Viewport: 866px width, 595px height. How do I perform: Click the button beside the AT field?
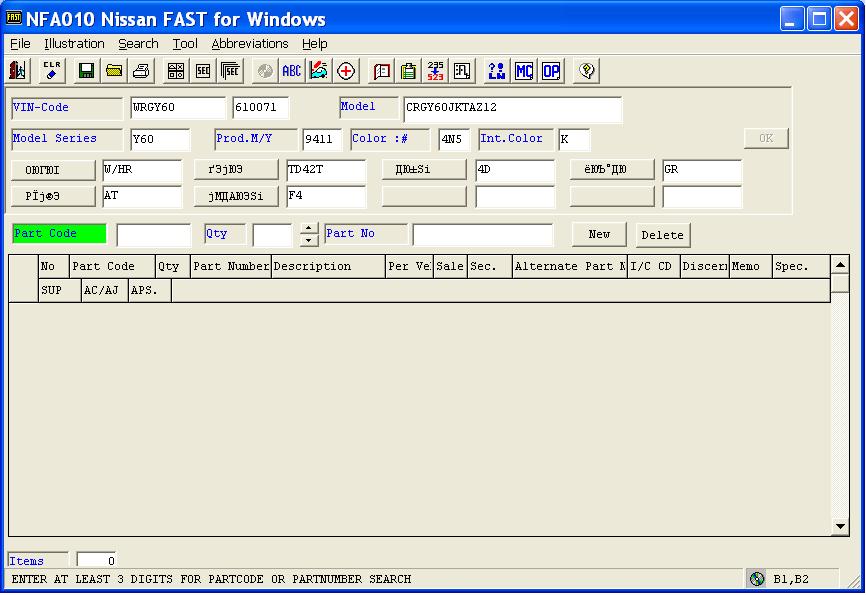coord(53,196)
